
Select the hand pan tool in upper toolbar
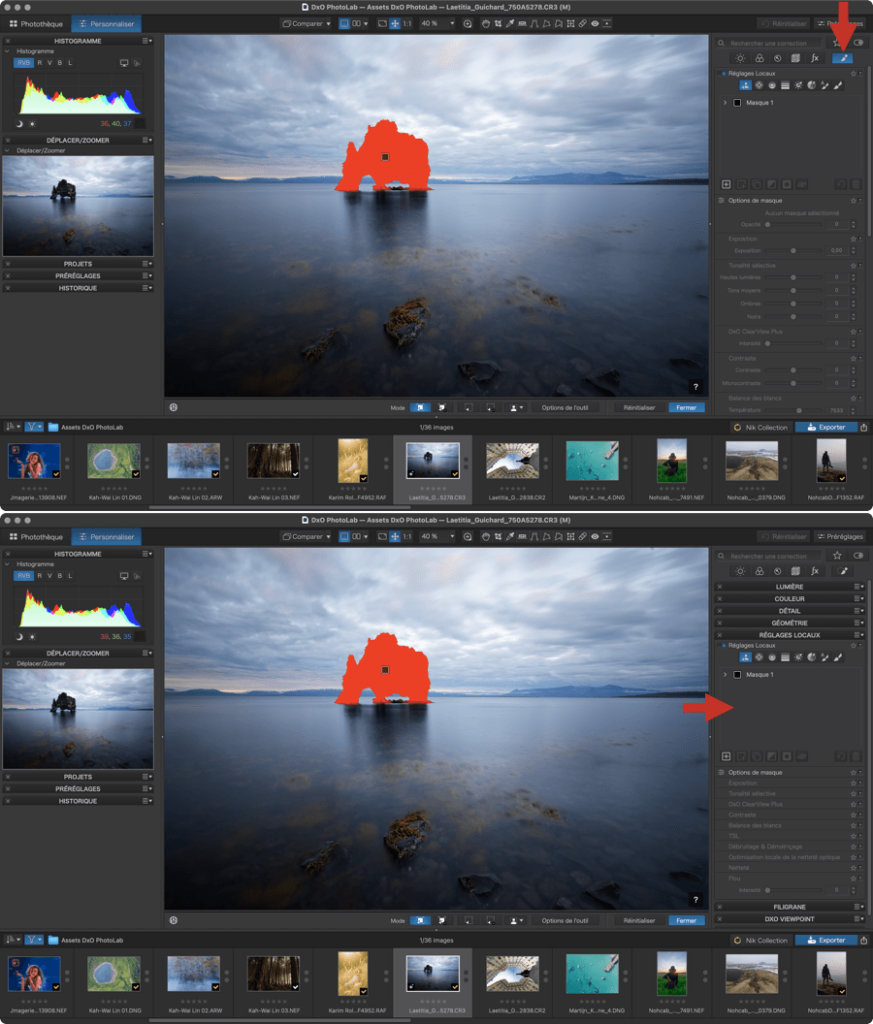485,23
